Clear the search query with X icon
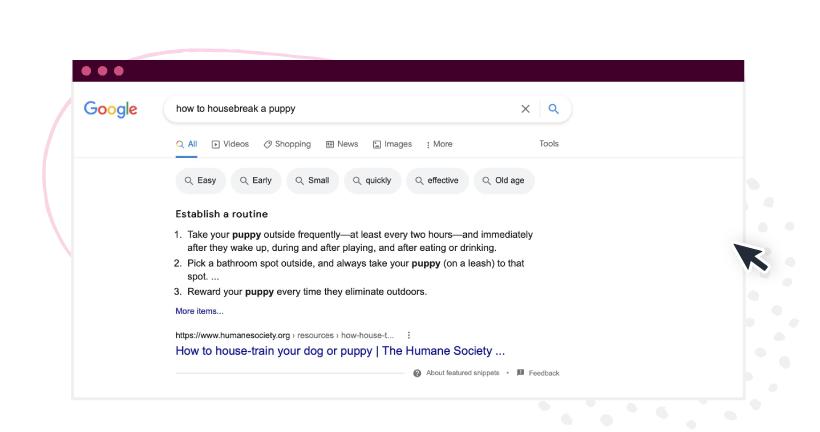This screenshot has width=820, height=432. (x=525, y=109)
